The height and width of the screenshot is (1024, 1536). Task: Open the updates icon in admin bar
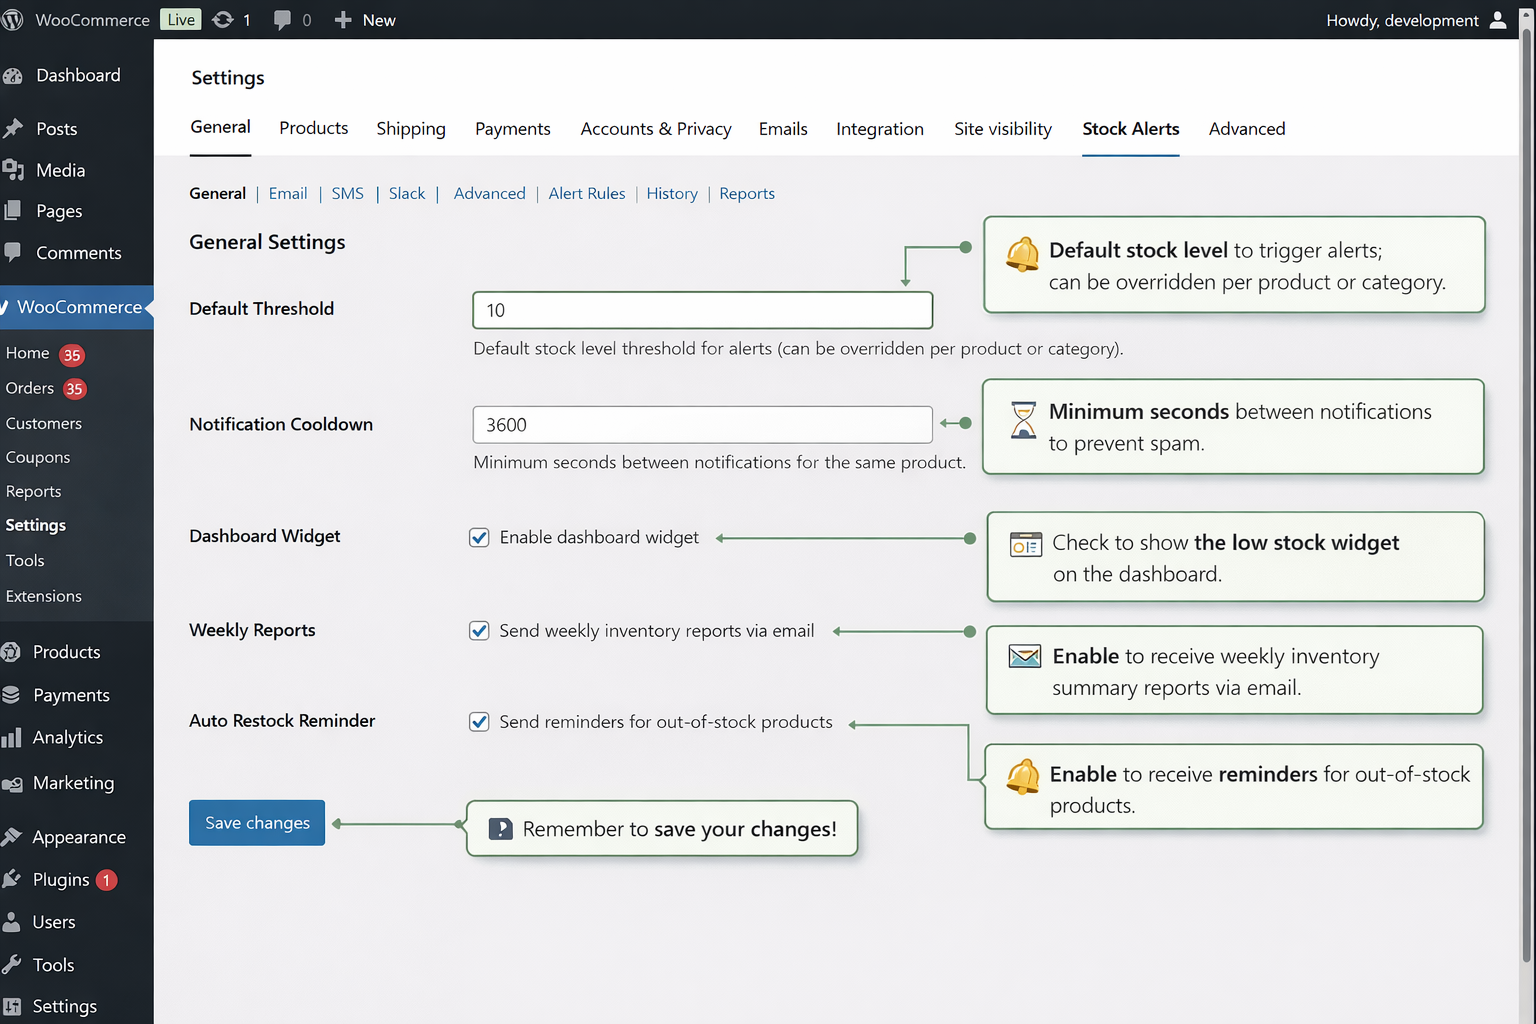(x=223, y=20)
